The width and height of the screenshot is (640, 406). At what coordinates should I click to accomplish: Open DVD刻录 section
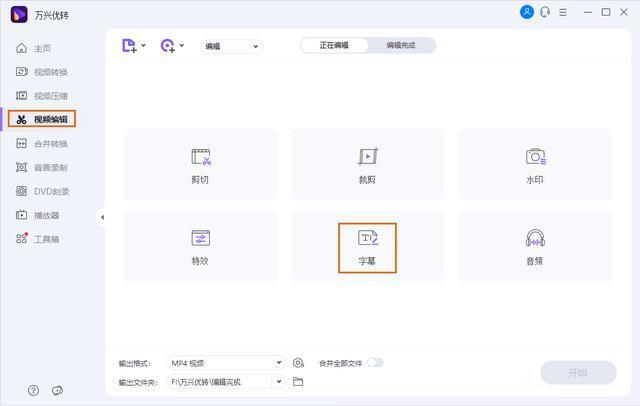[42, 191]
